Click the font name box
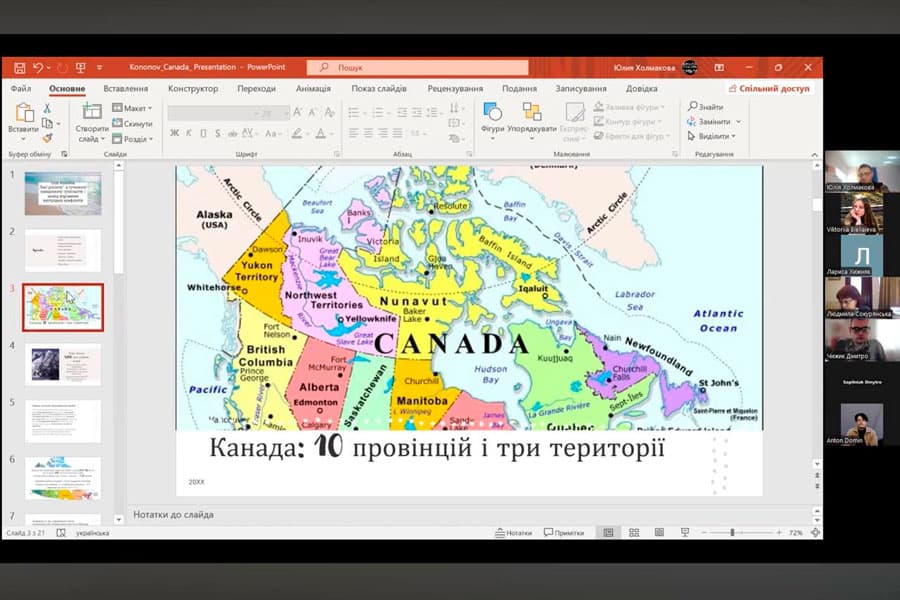Image resolution: width=900 pixels, height=600 pixels. 212,113
